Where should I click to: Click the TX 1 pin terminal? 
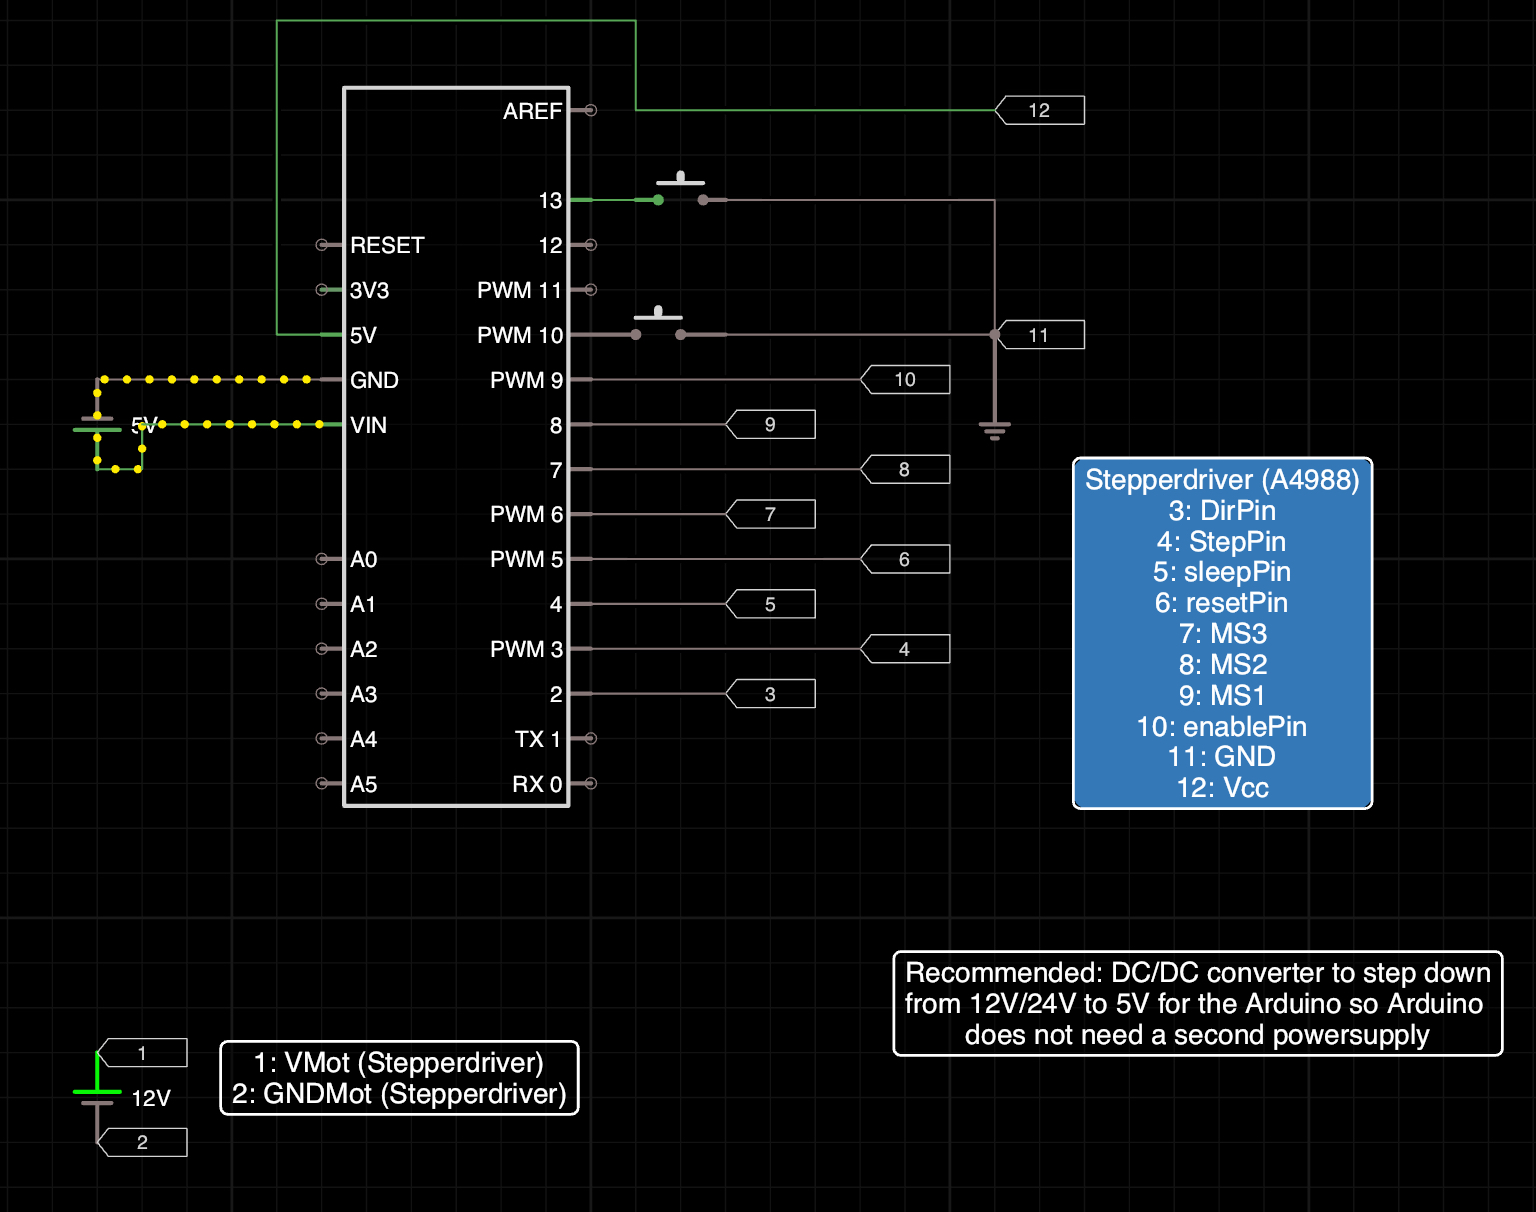pyautogui.click(x=591, y=739)
